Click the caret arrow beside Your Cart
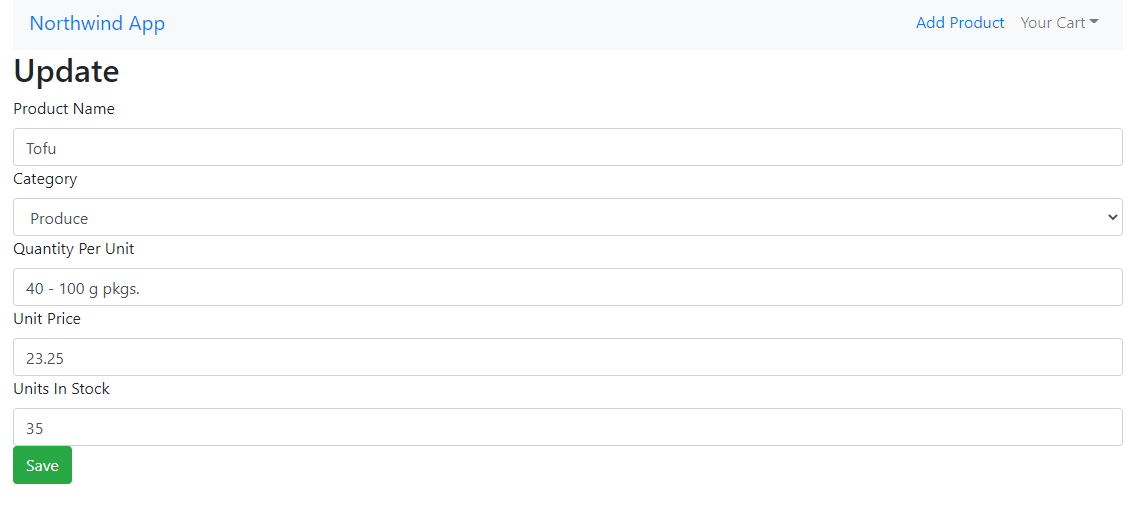Viewport: 1141px width, 511px height. (1094, 23)
